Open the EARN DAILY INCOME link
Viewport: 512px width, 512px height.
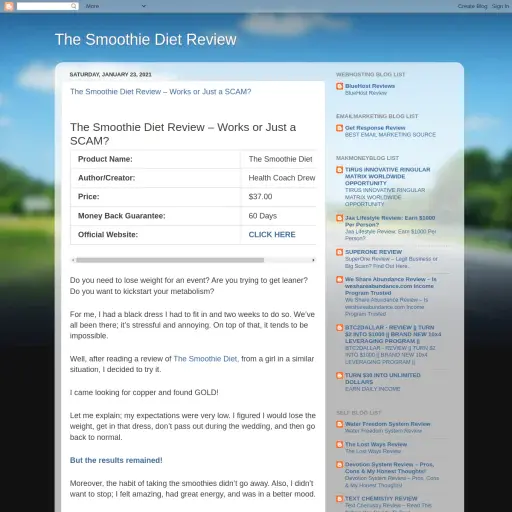(372, 389)
